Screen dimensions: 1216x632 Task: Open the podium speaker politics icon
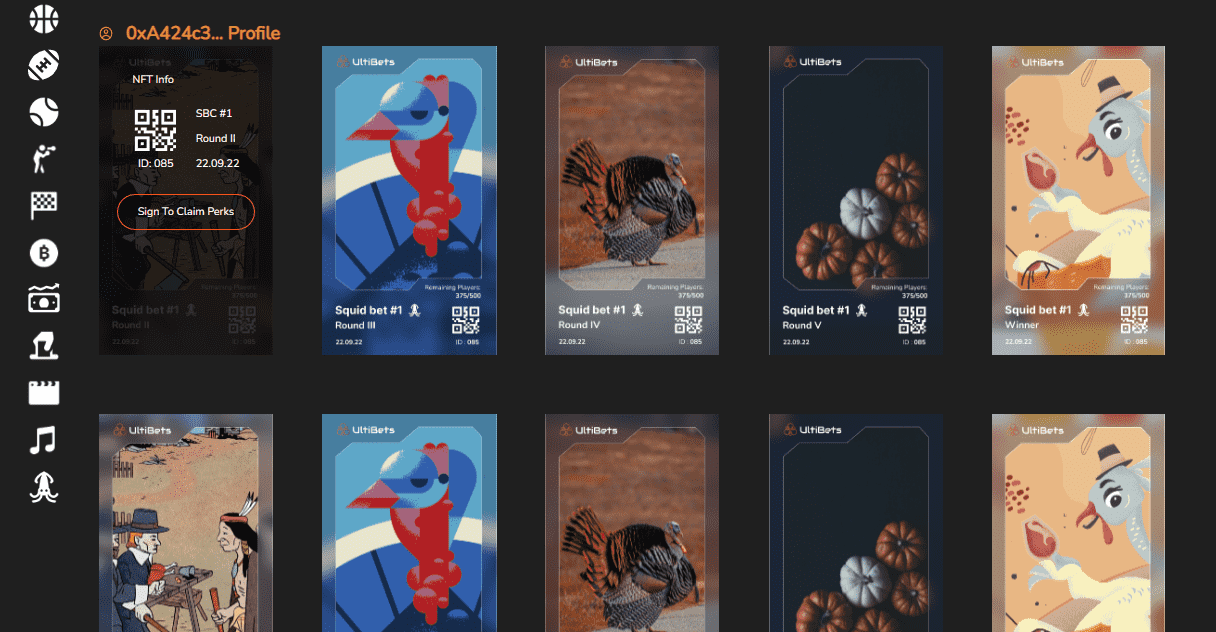pos(44,346)
